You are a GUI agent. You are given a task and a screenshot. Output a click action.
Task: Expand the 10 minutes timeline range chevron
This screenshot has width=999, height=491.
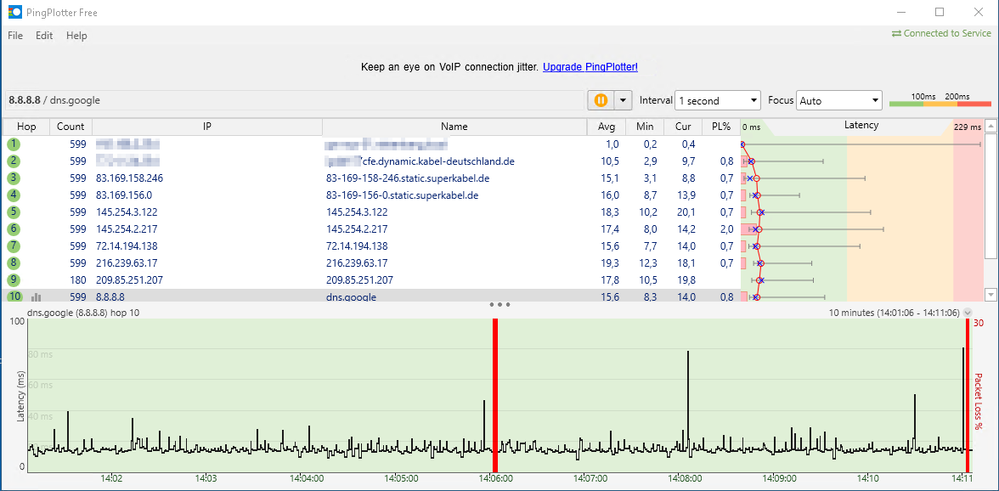(968, 313)
